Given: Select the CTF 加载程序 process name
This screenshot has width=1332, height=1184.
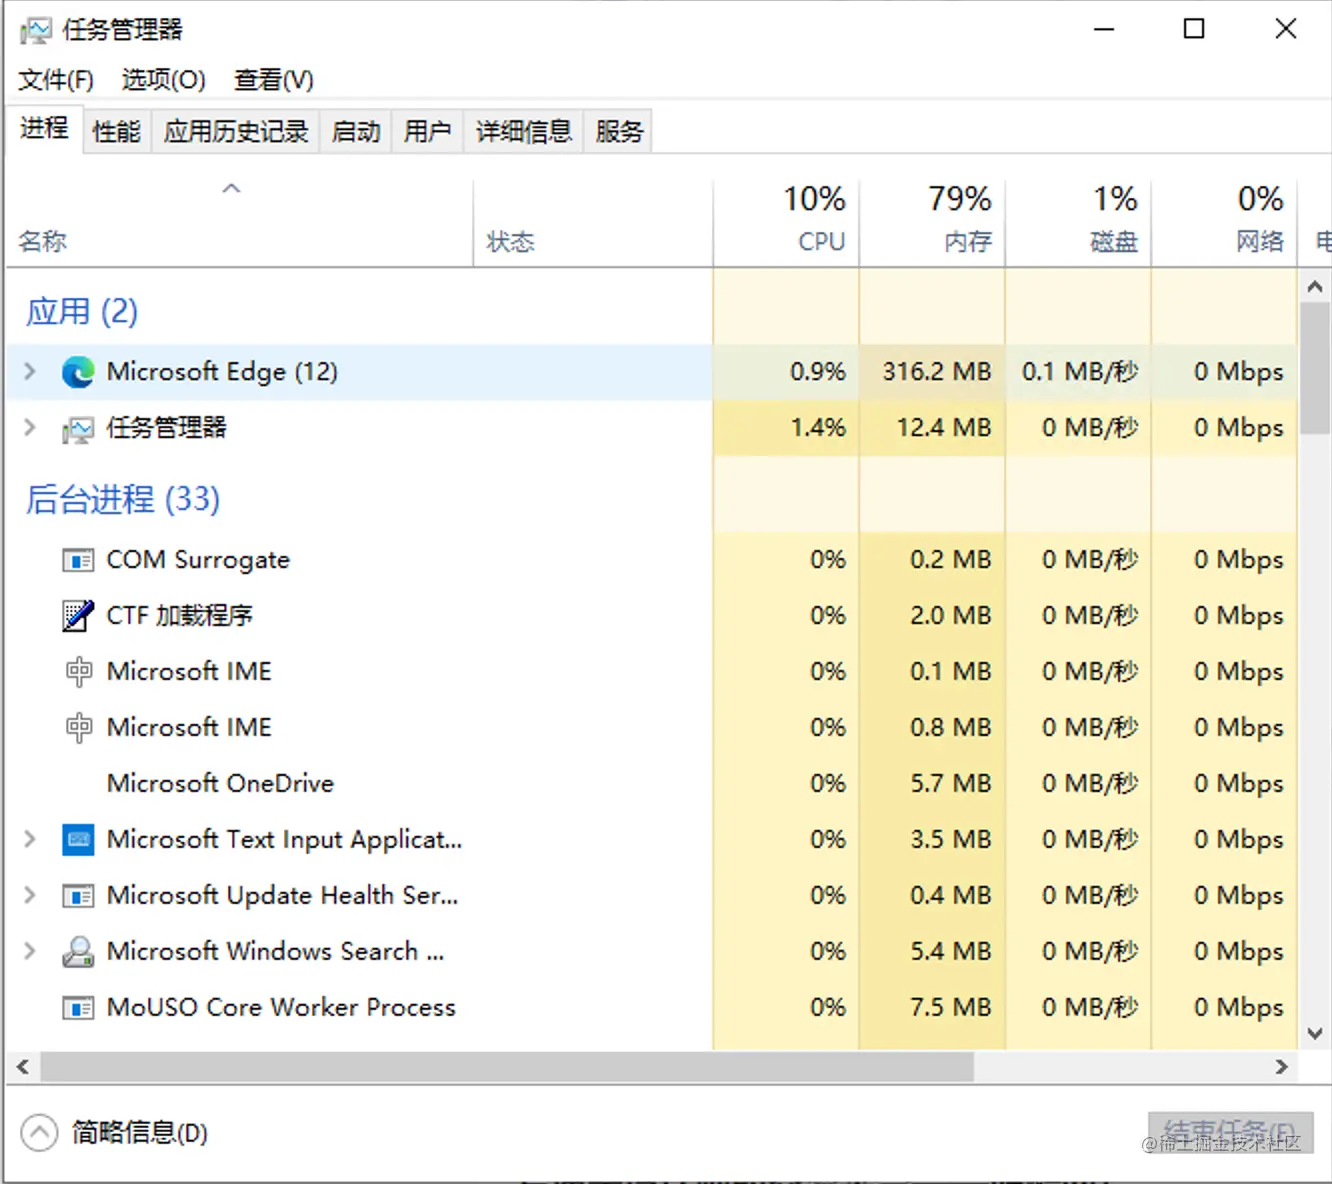Looking at the screenshot, I should [180, 616].
